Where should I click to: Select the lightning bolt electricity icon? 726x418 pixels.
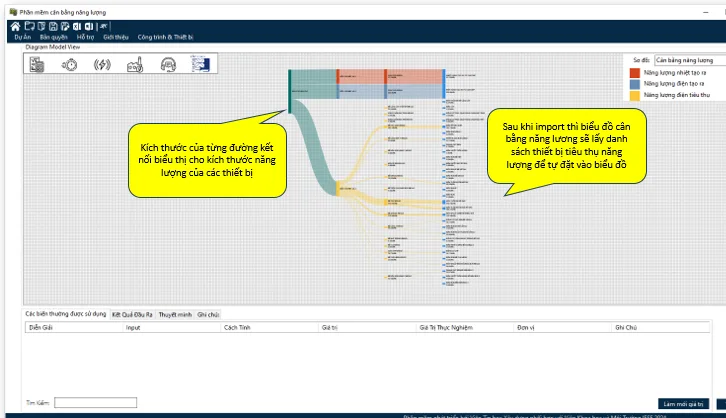(x=102, y=64)
